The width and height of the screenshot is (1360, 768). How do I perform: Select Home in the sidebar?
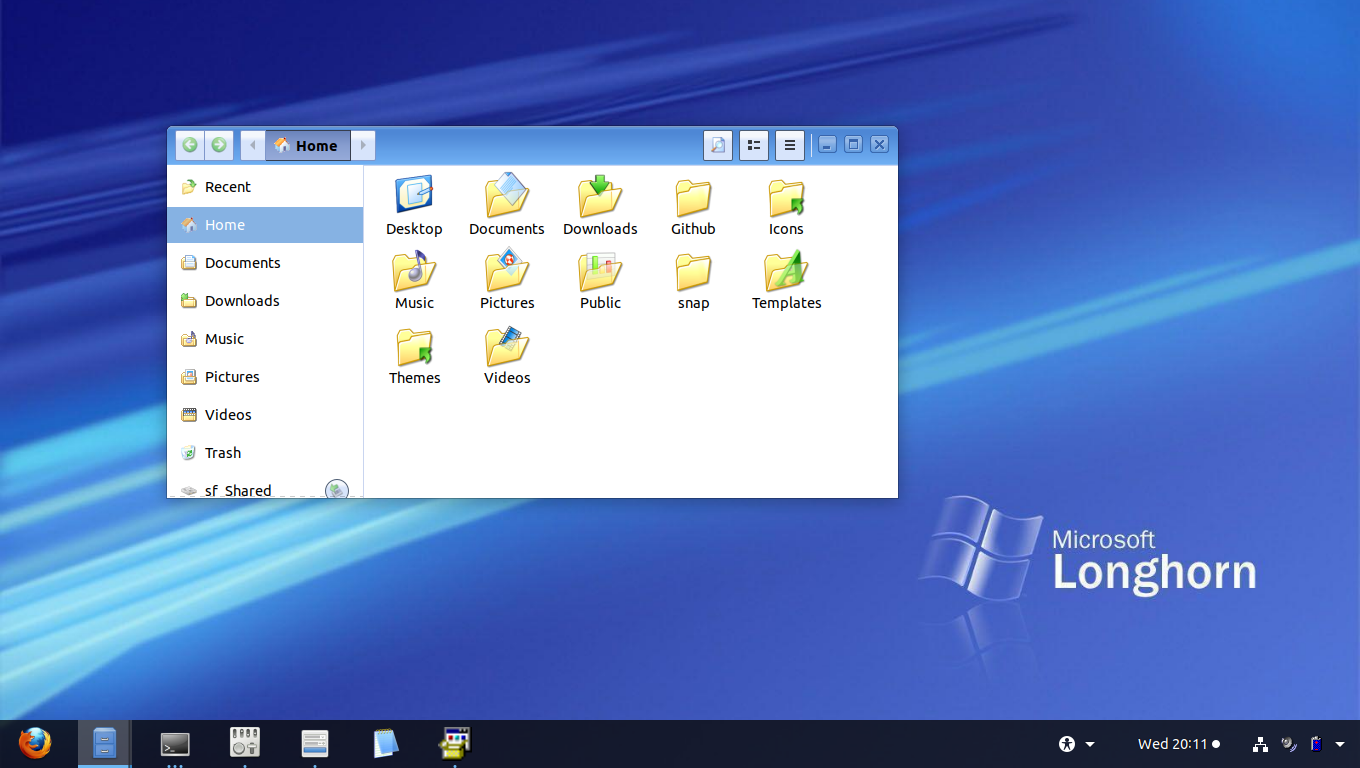click(x=265, y=225)
